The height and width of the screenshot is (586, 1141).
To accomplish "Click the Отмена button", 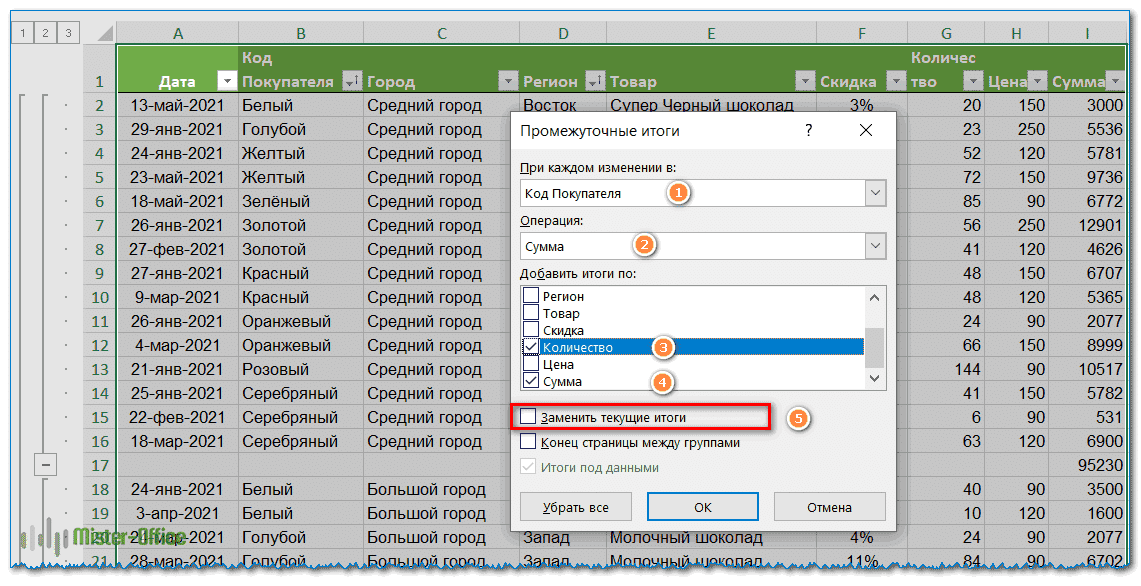I will 829,507.
